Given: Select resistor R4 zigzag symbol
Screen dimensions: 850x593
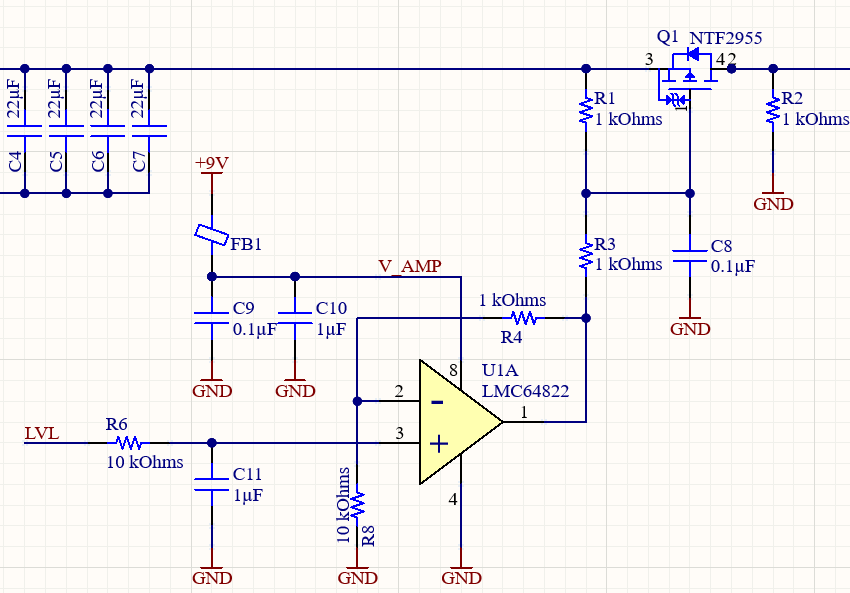Looking at the screenshot, I should [524, 318].
